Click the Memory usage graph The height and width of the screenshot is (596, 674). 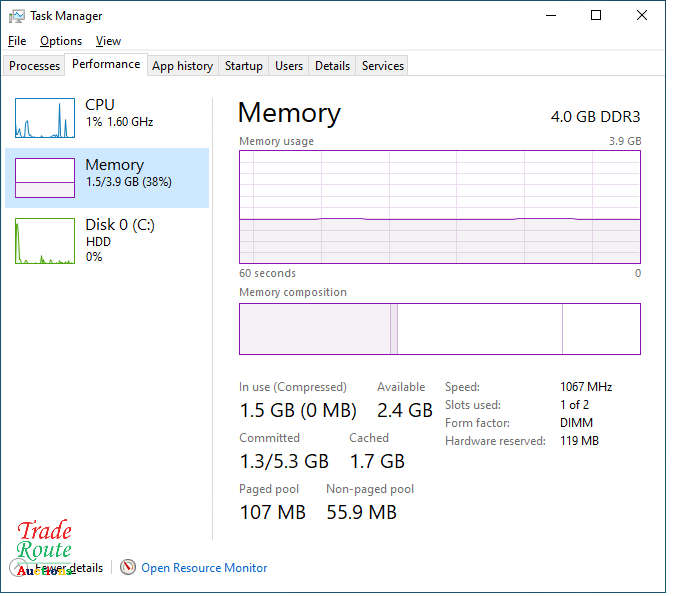[440, 207]
